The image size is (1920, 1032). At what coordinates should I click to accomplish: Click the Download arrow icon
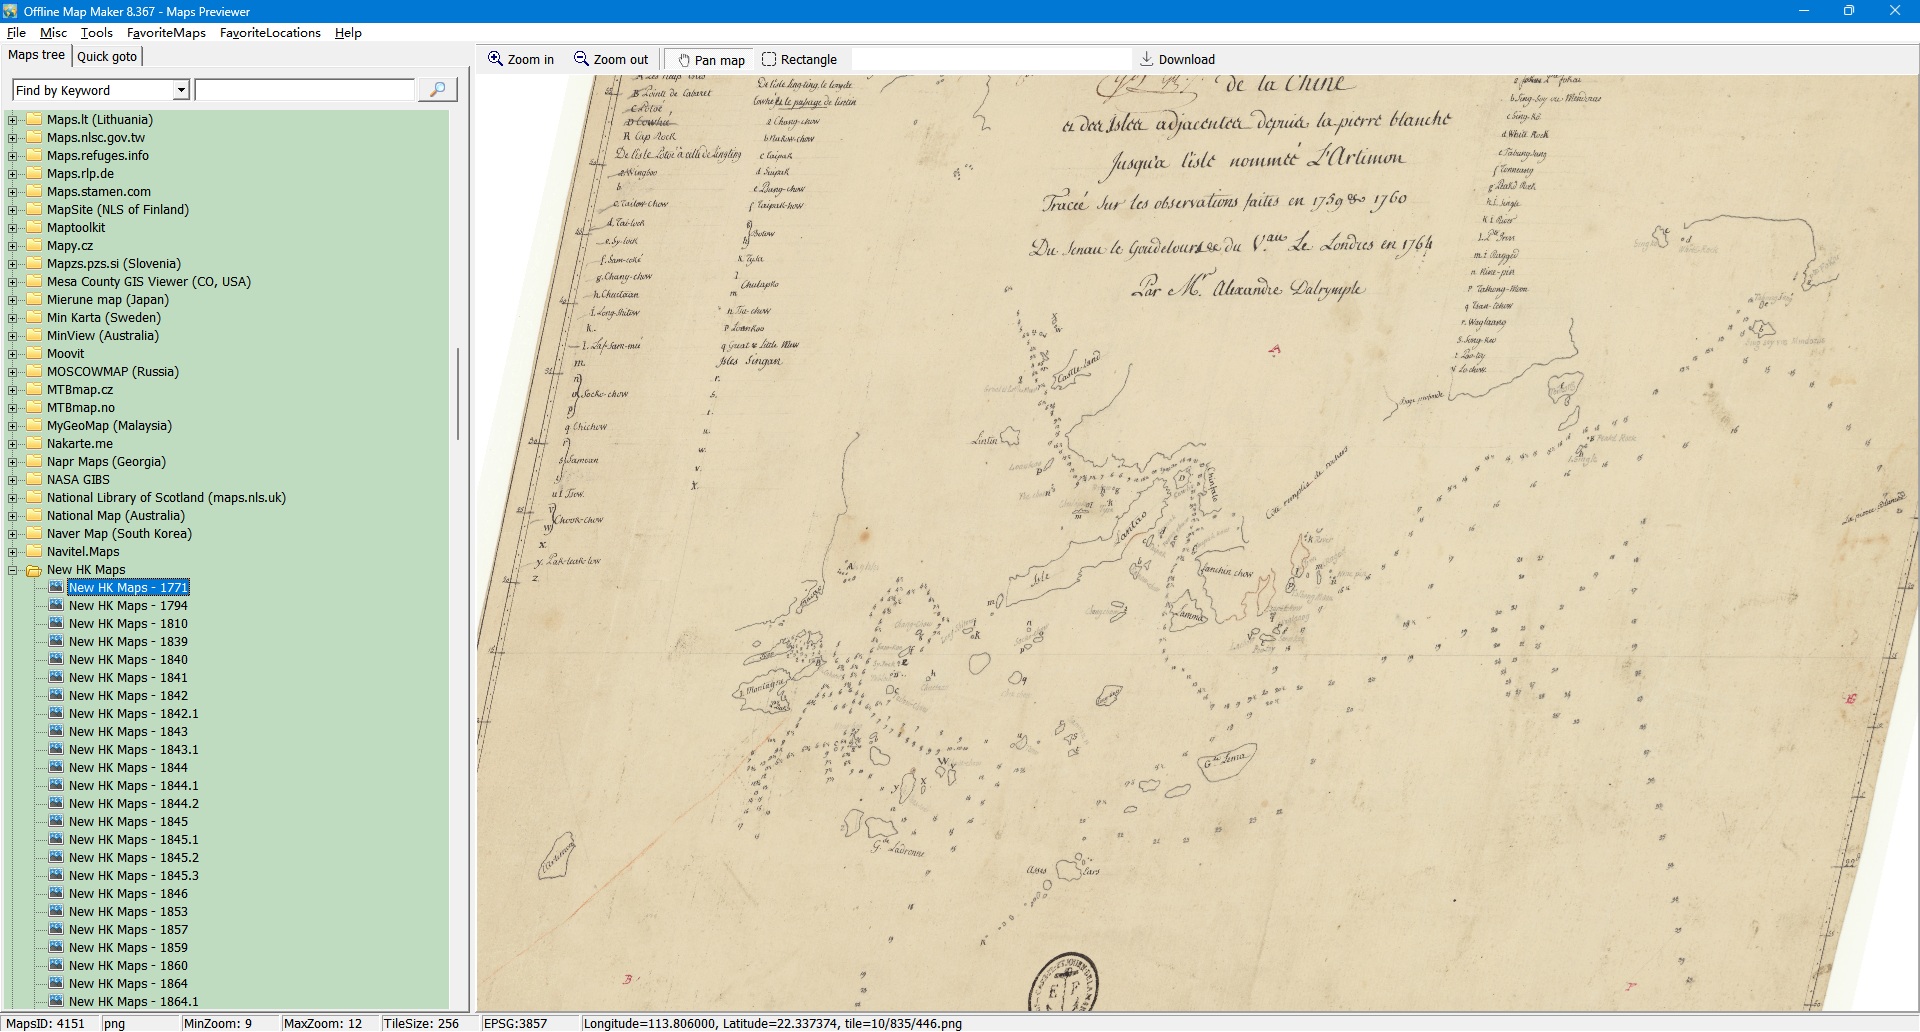(1147, 59)
